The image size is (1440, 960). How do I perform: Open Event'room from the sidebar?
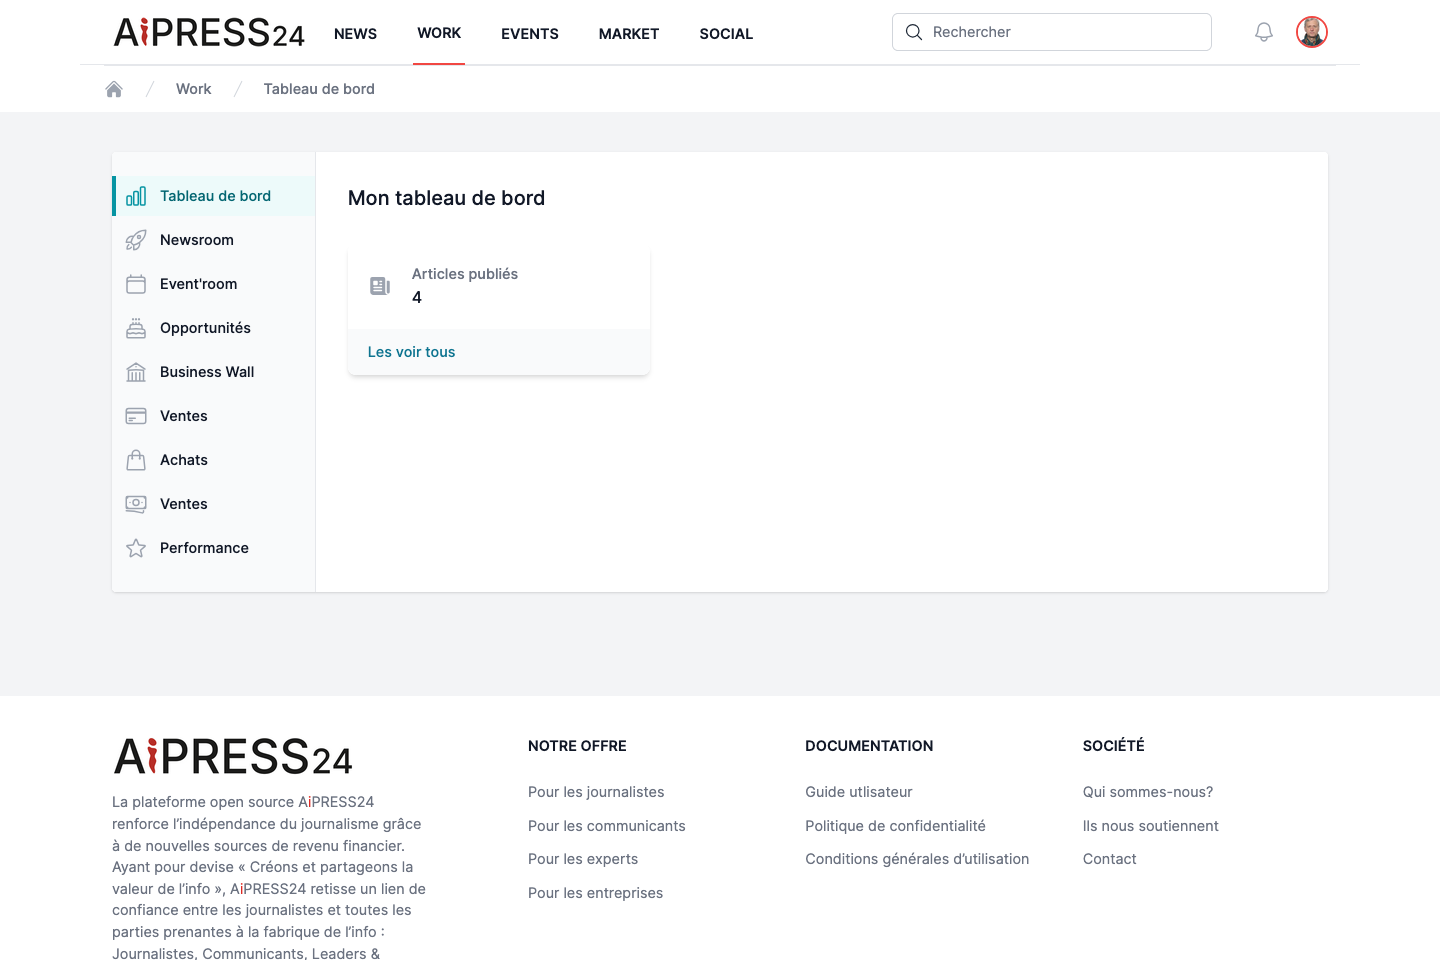214,284
